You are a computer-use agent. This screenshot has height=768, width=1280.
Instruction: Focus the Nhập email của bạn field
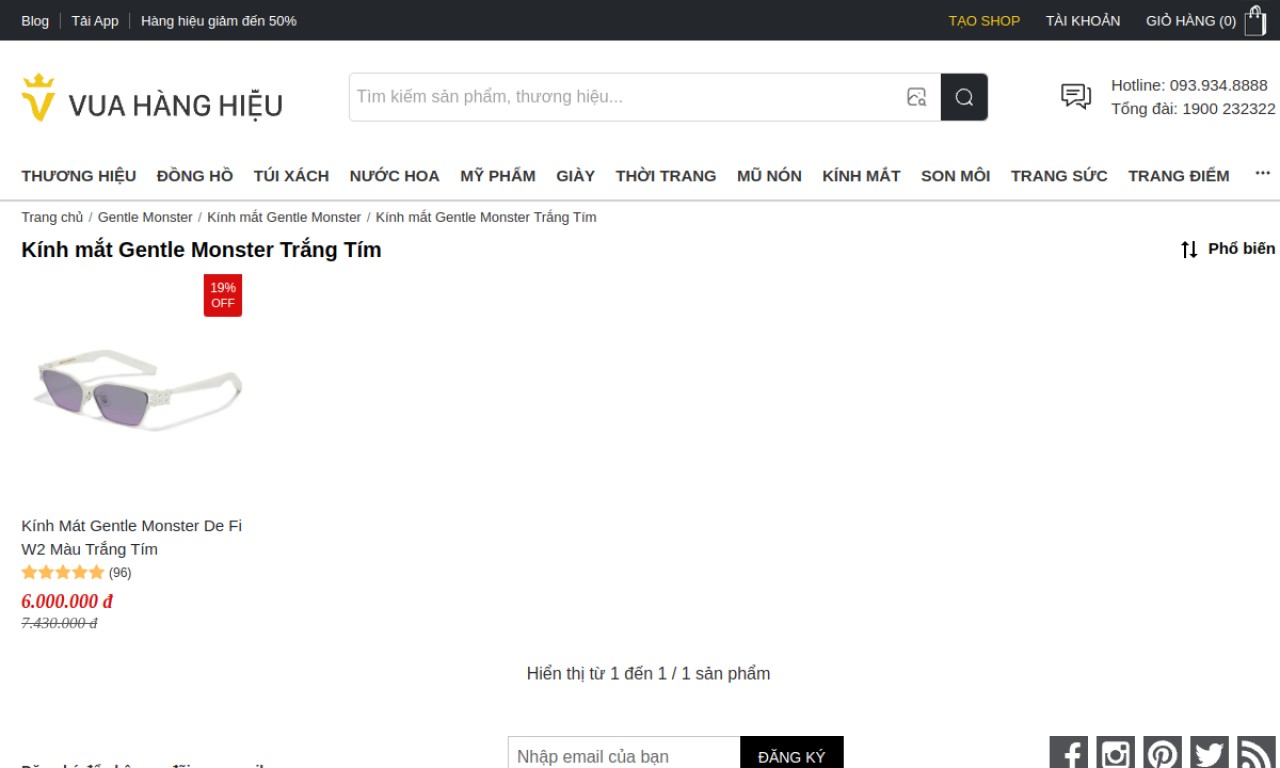click(x=624, y=756)
